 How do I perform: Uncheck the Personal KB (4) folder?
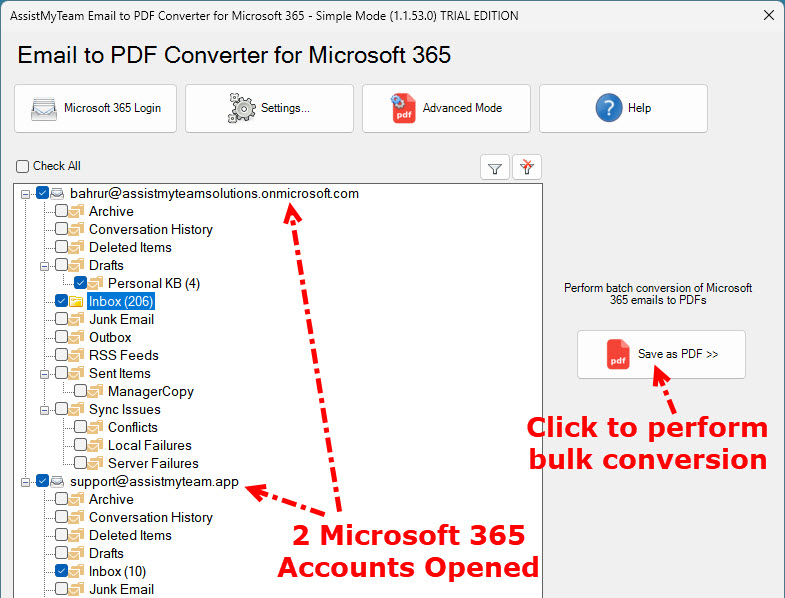tap(81, 283)
